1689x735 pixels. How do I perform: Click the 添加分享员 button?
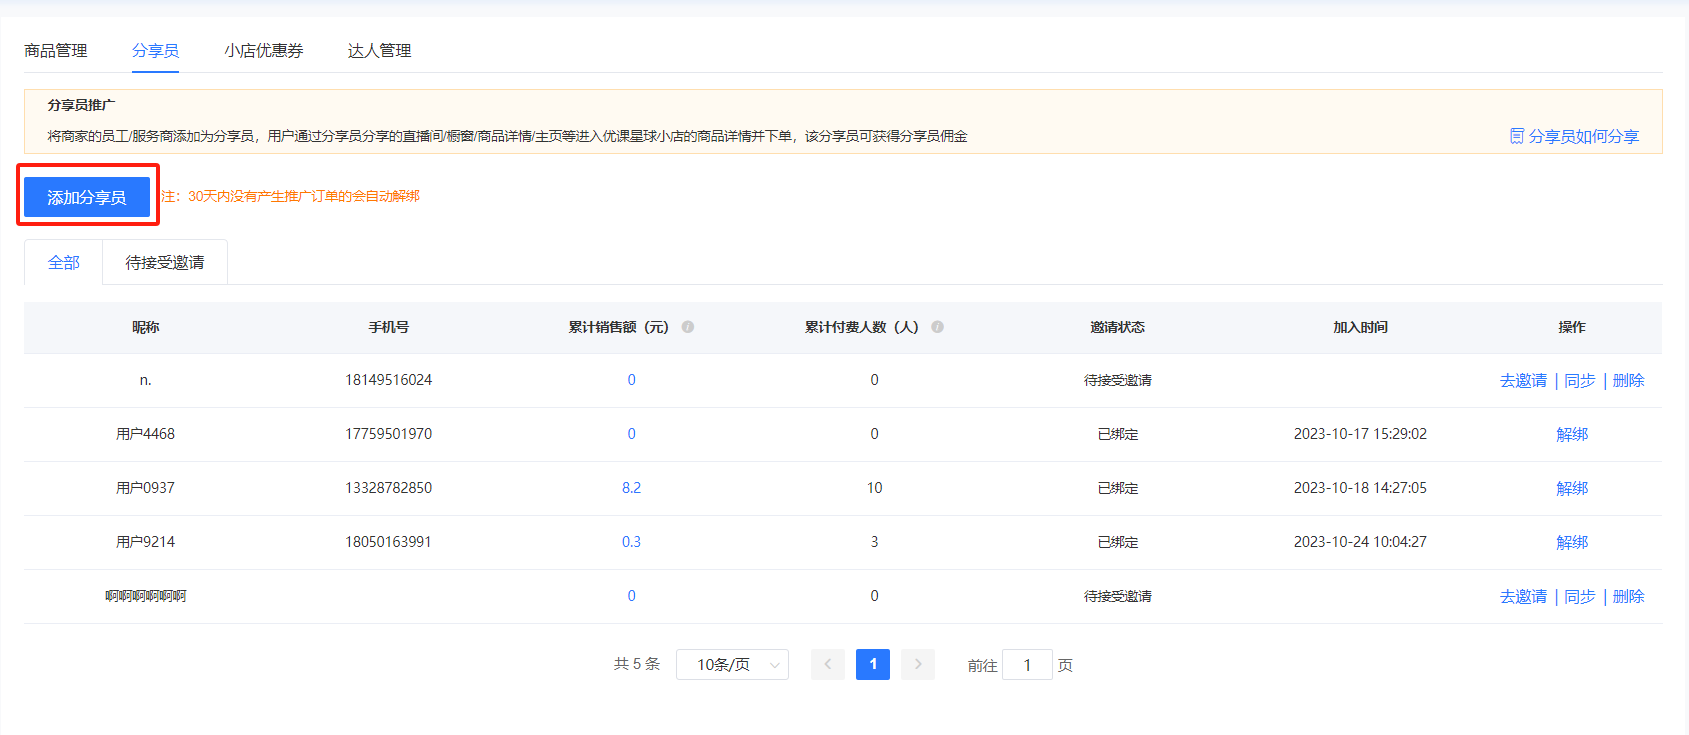pyautogui.click(x=87, y=197)
